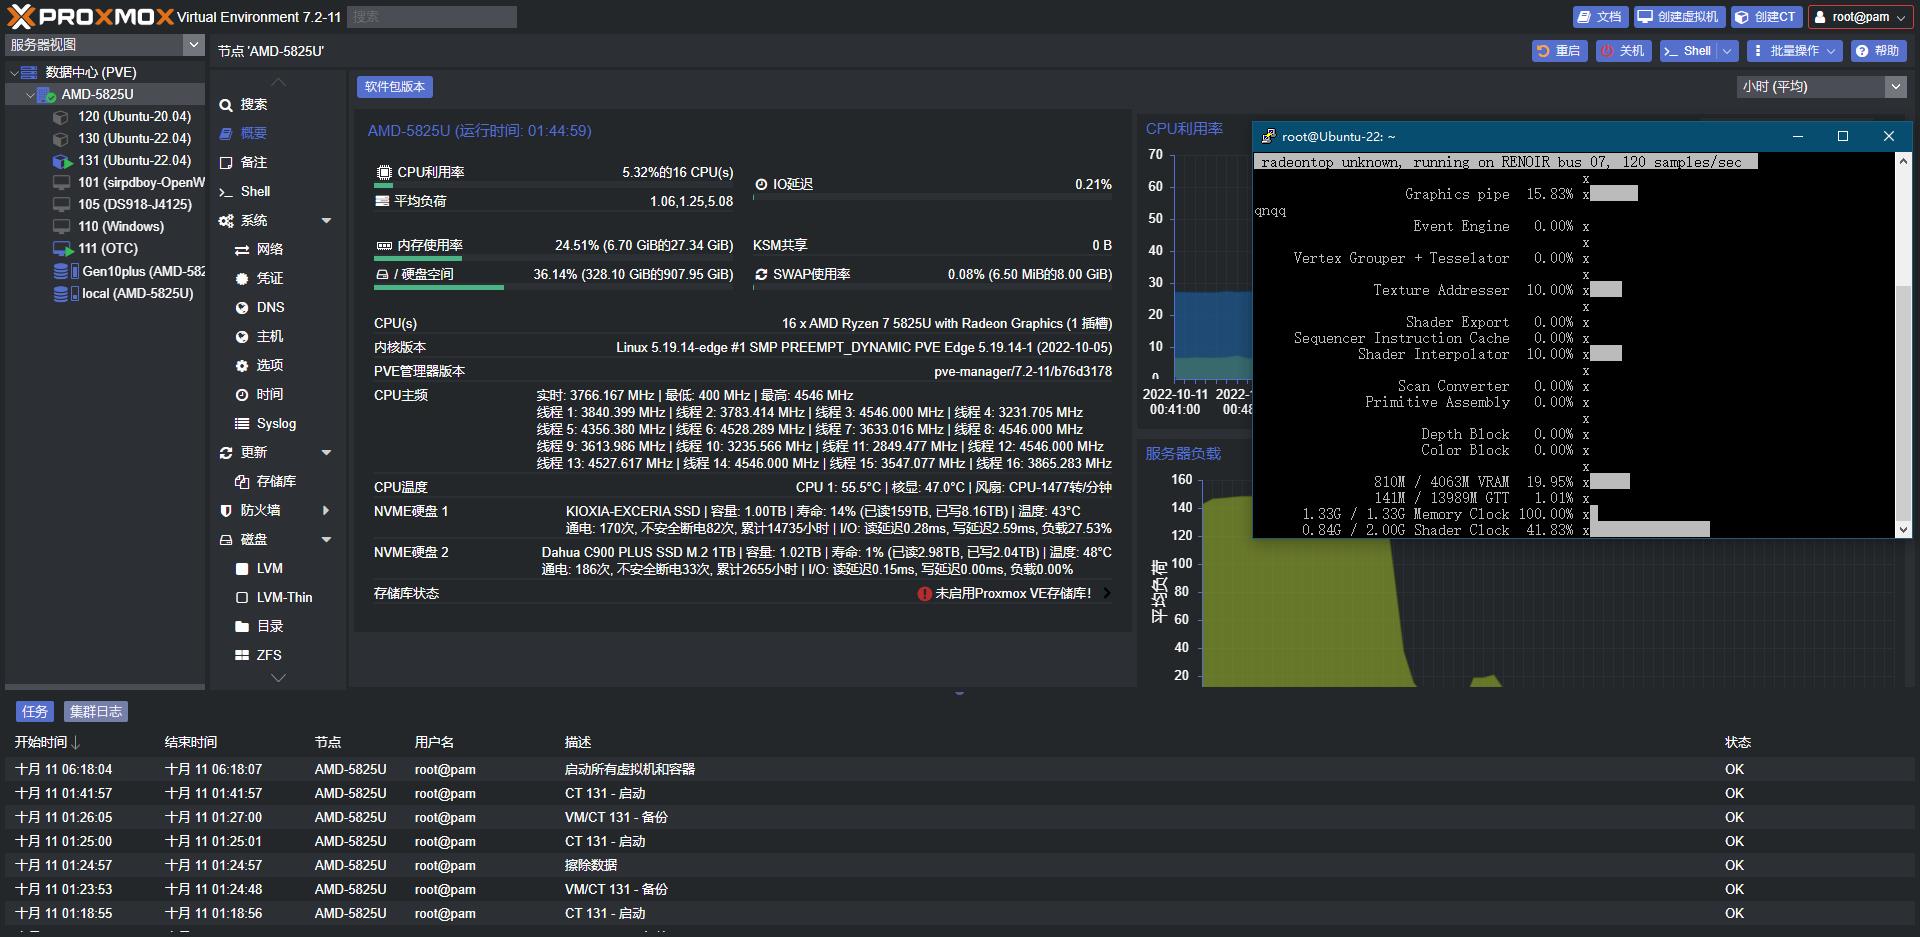This screenshot has height=937, width=1920.
Task: Click the Proxmox logo
Action: (x=90, y=16)
